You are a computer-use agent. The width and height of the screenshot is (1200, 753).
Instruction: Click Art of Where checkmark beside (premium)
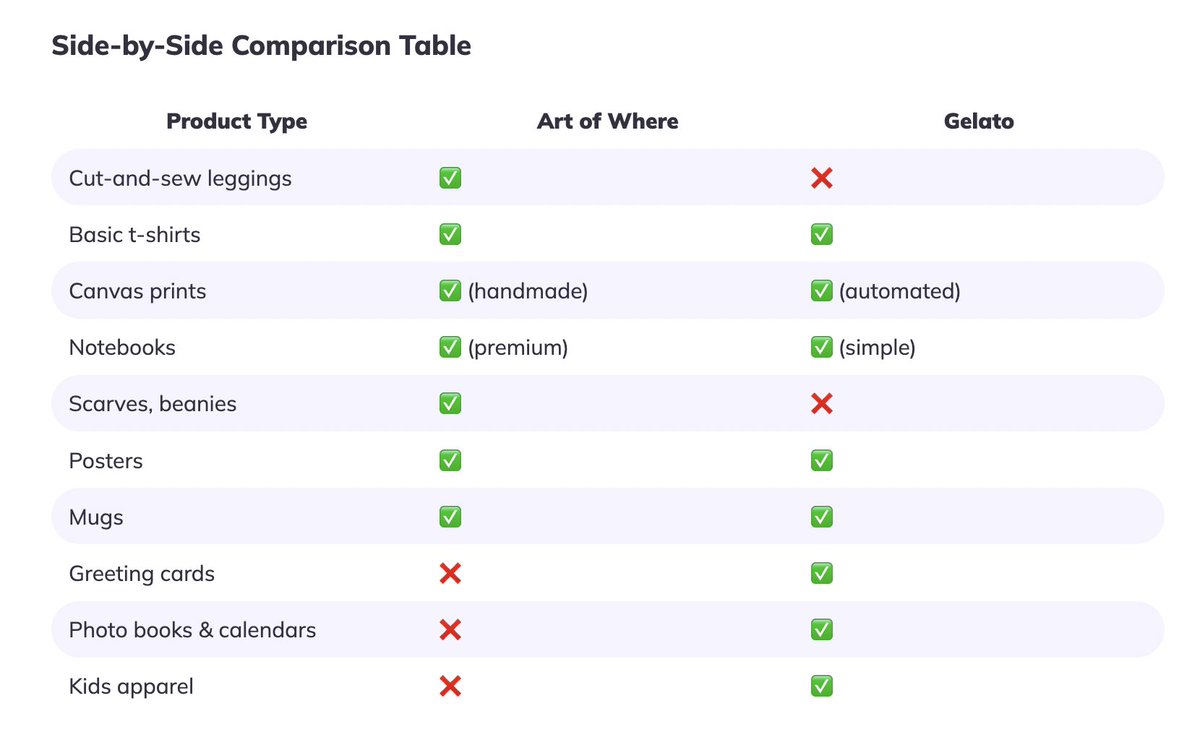pos(450,347)
